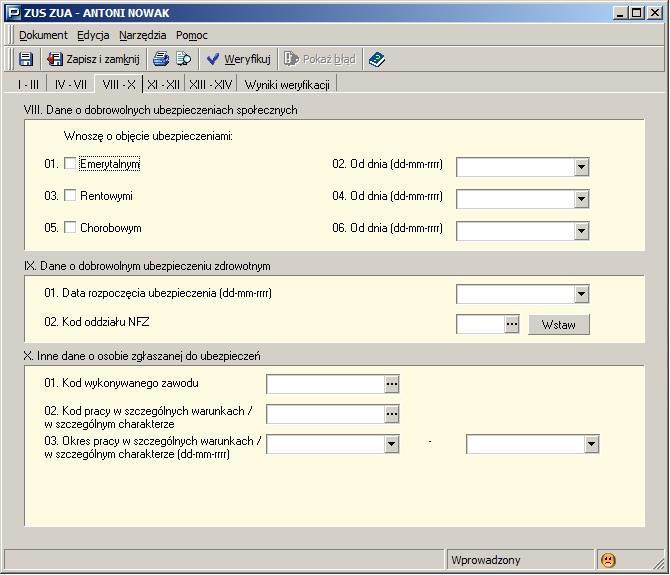Open the print preview icon
The width and height of the screenshot is (670, 575).
(x=184, y=59)
